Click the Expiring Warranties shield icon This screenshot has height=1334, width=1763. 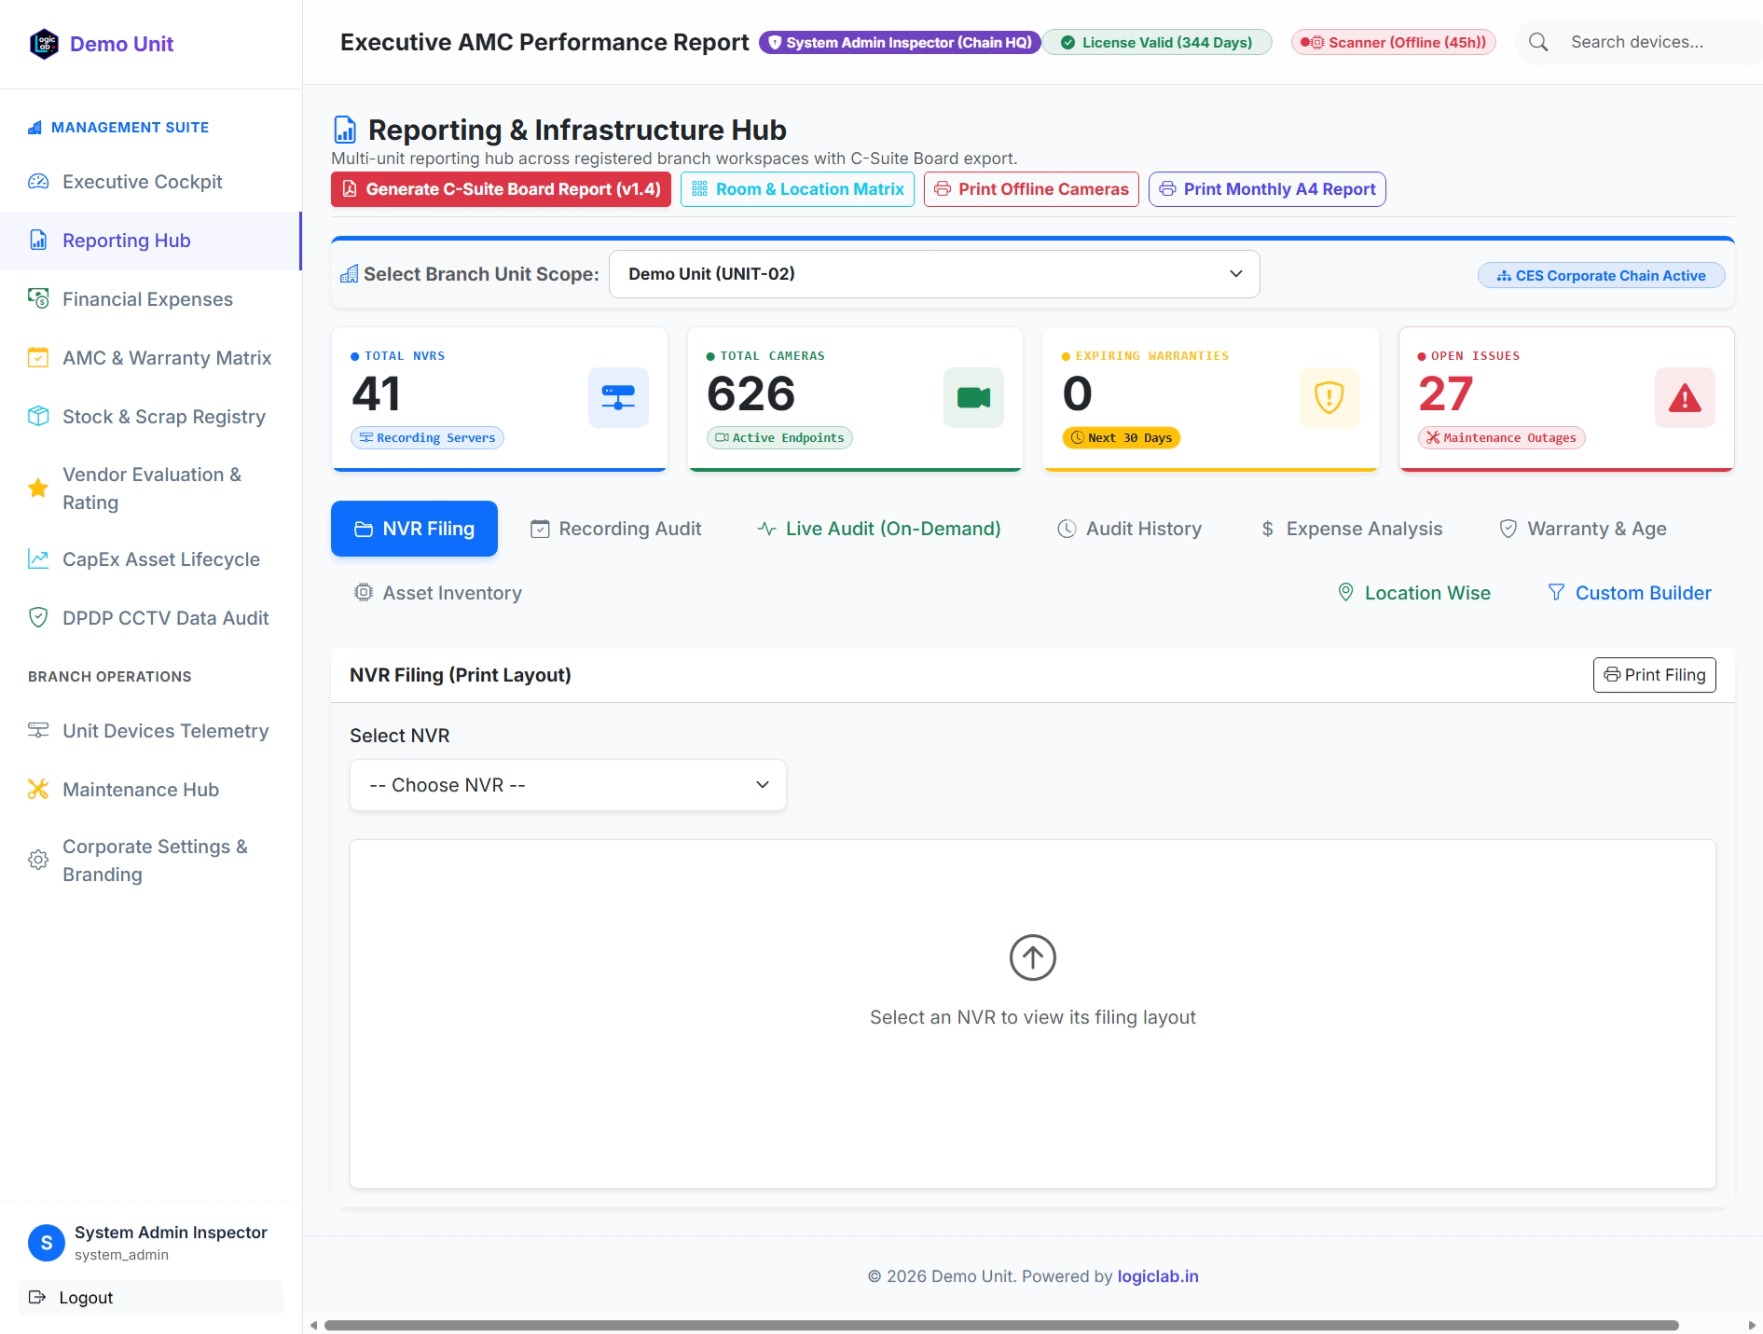(x=1329, y=398)
